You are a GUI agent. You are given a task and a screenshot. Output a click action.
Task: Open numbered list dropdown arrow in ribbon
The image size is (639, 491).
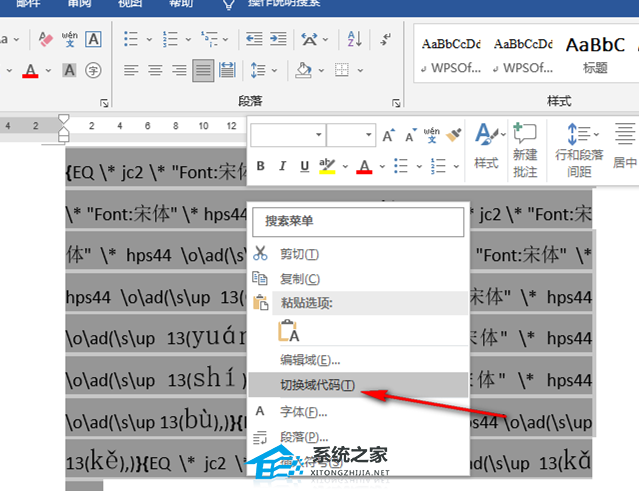click(188, 40)
